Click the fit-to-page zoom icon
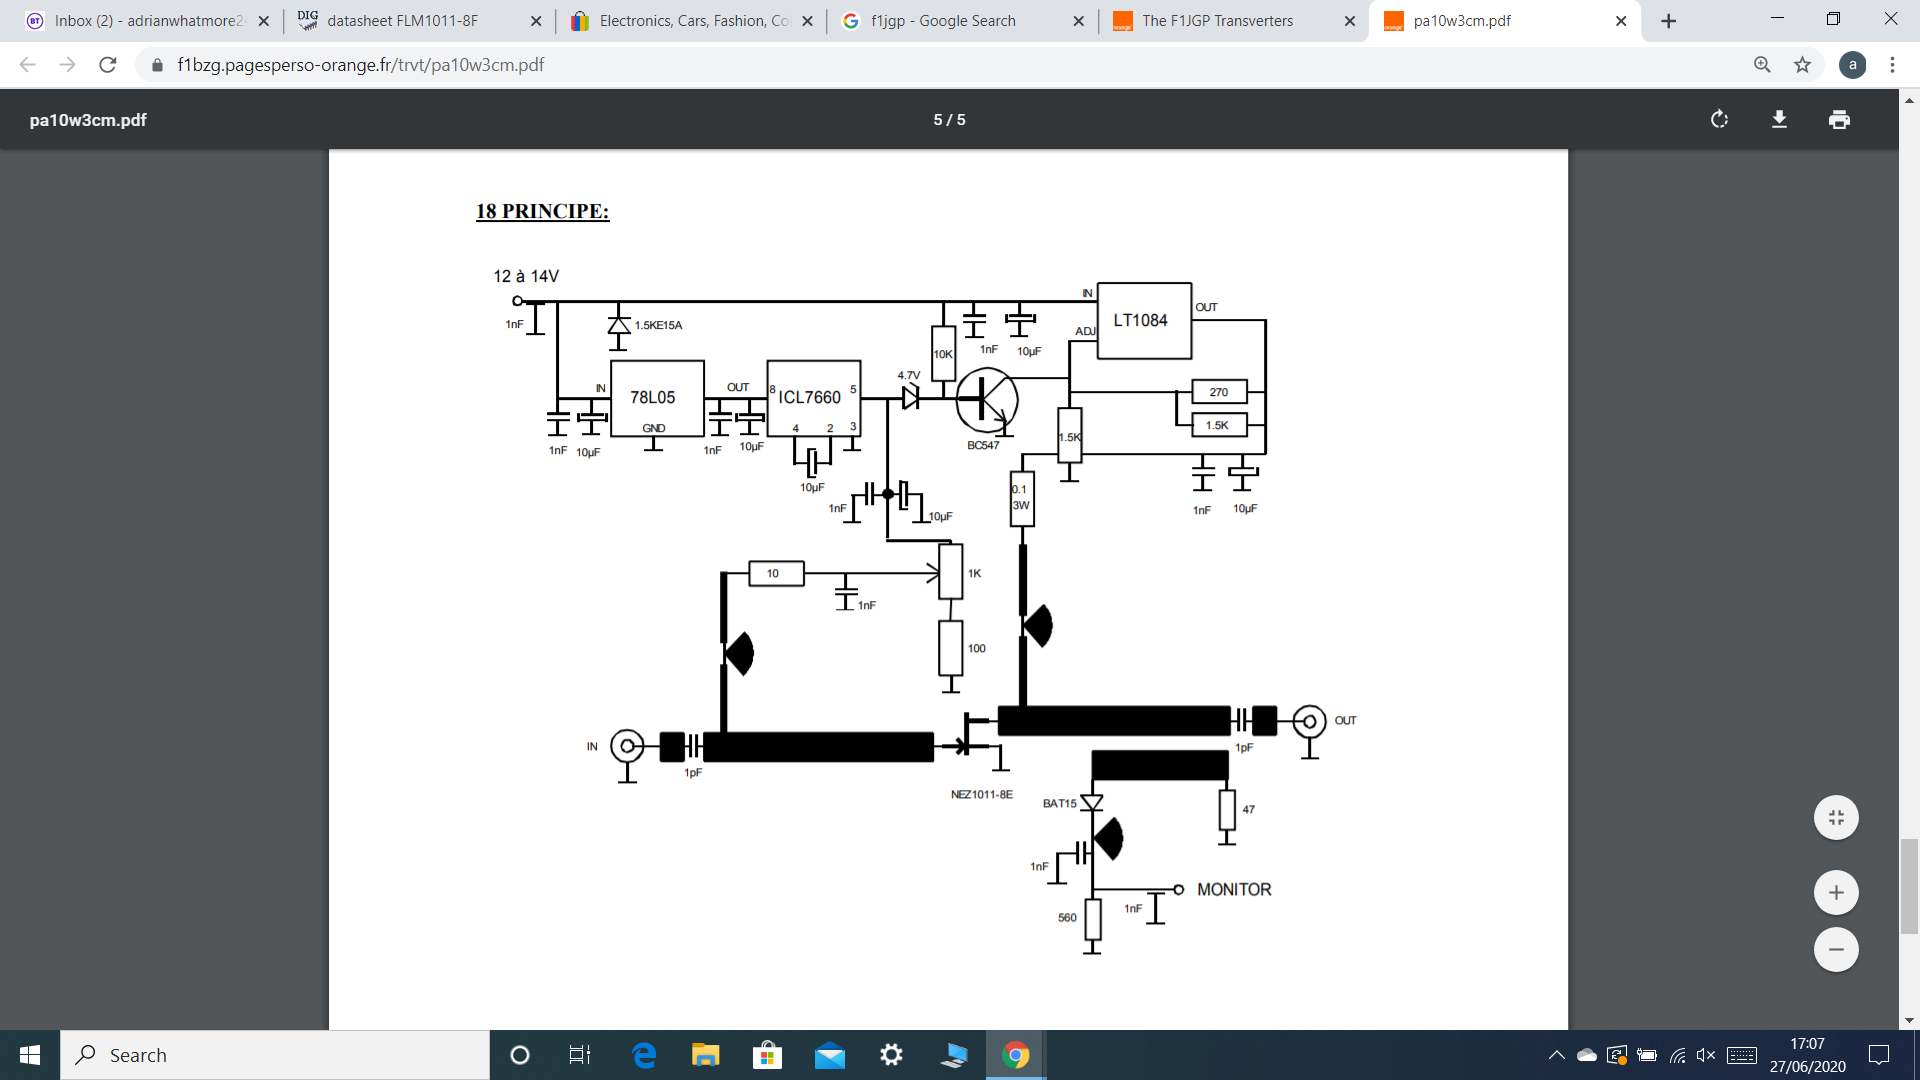This screenshot has width=1920, height=1080. (x=1837, y=818)
